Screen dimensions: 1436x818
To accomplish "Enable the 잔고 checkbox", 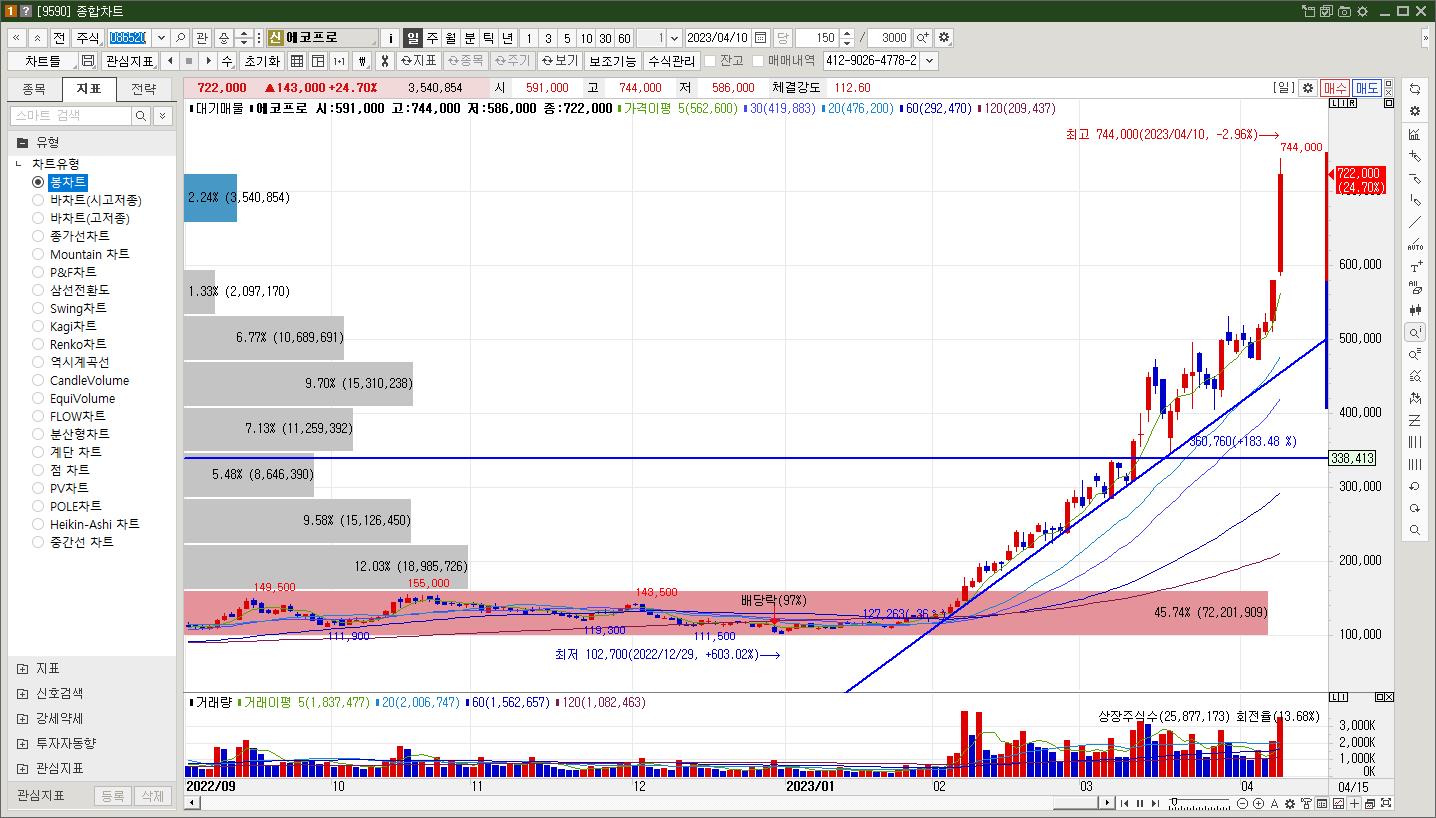I will tap(710, 61).
